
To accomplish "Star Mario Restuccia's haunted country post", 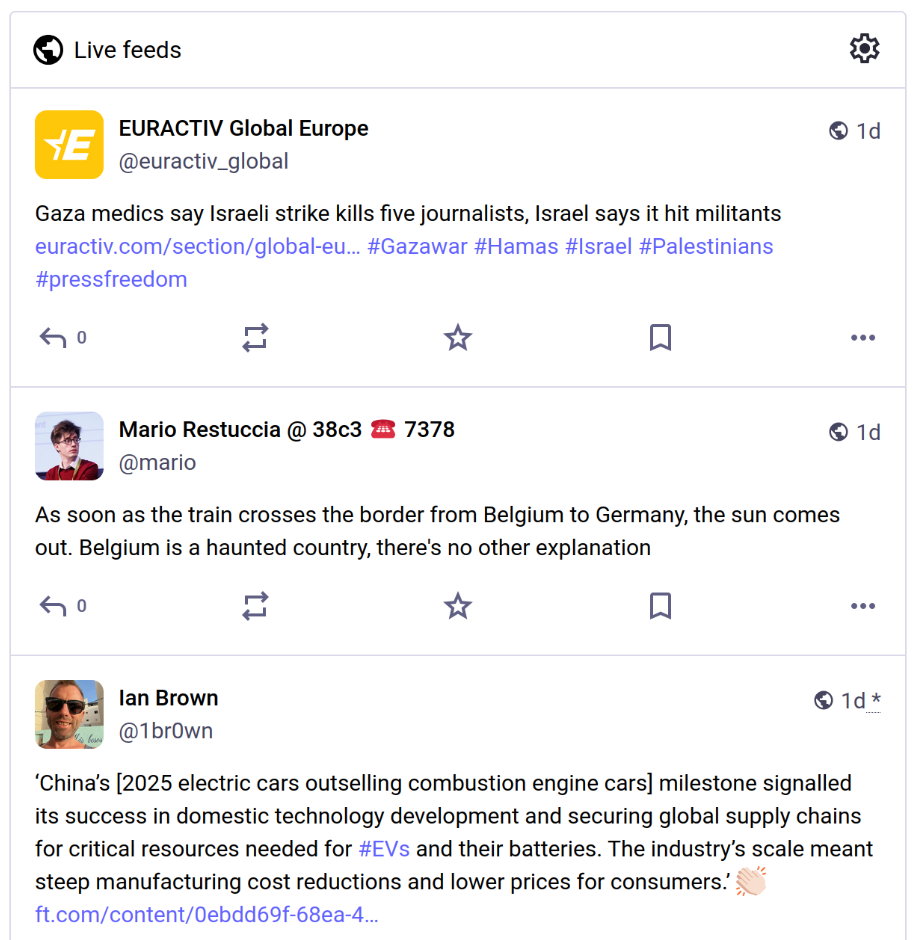I will tap(458, 605).
